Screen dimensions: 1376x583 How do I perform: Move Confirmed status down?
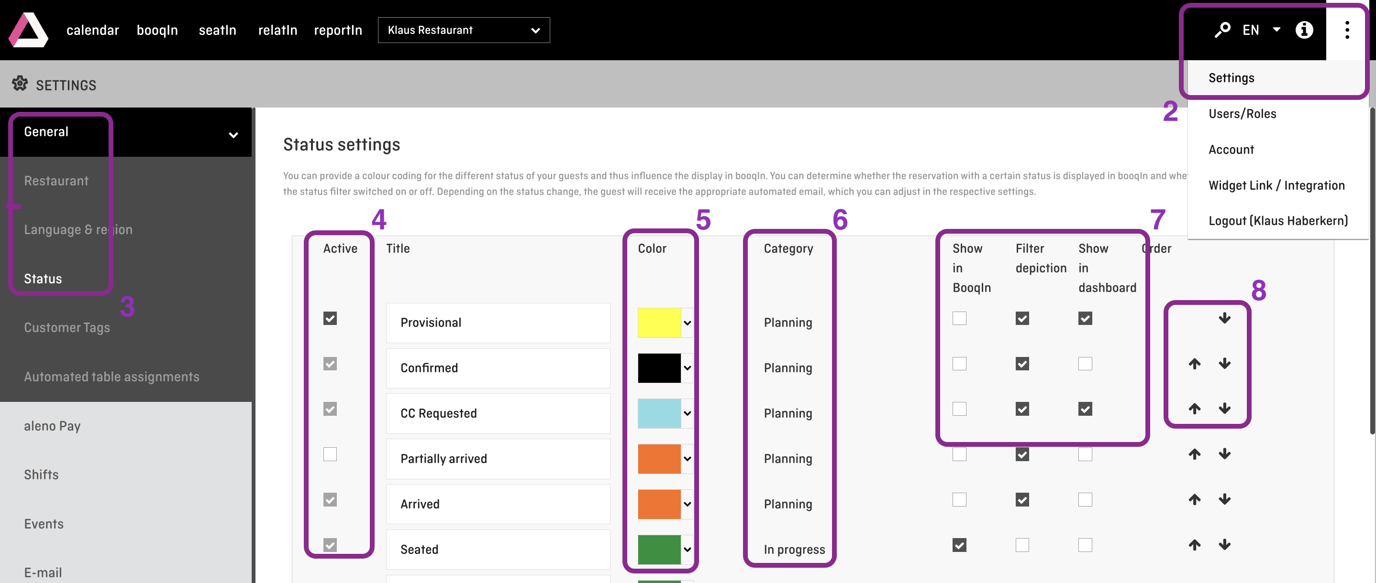coord(1225,364)
